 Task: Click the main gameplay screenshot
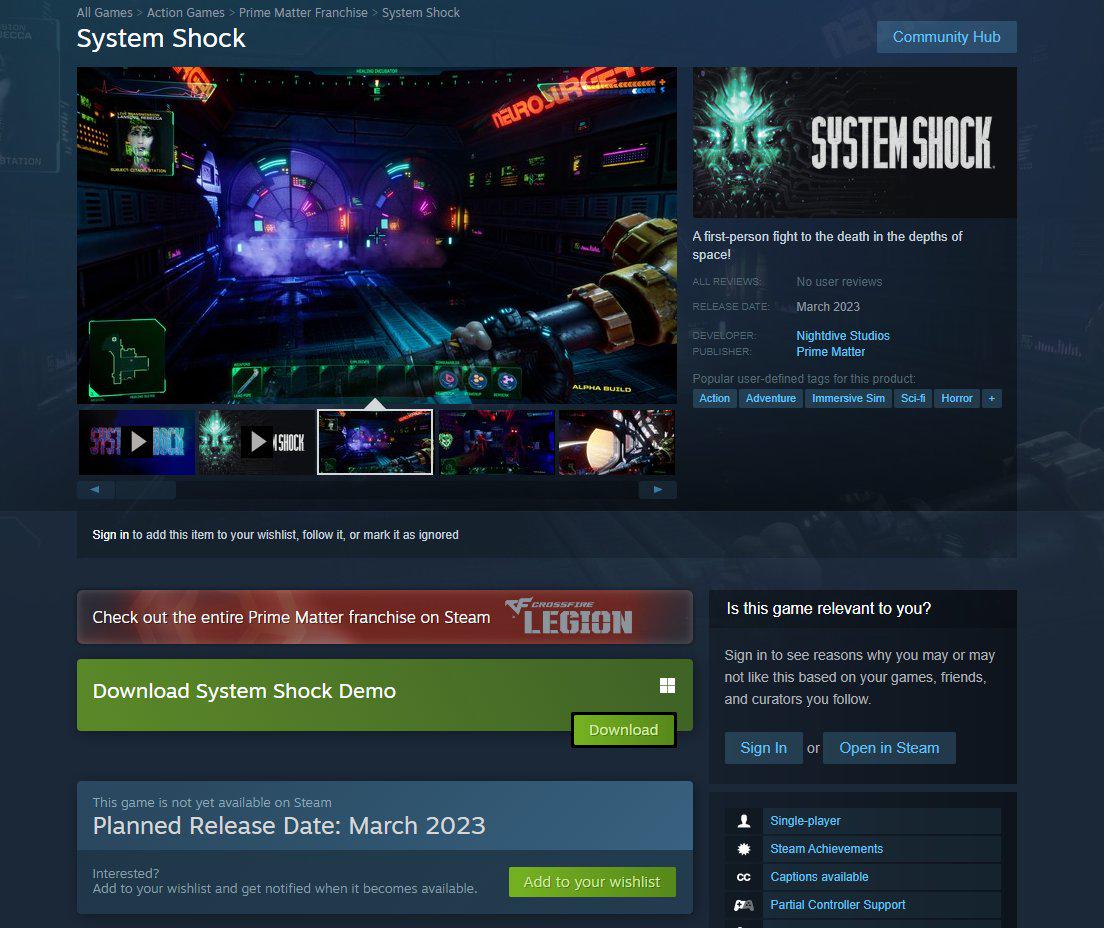[x=377, y=235]
